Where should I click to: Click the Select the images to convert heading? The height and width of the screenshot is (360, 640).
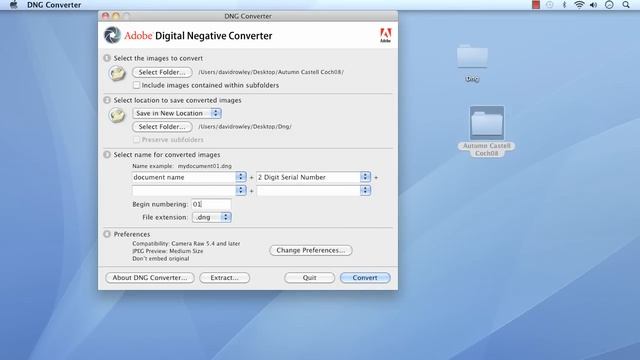[158, 58]
